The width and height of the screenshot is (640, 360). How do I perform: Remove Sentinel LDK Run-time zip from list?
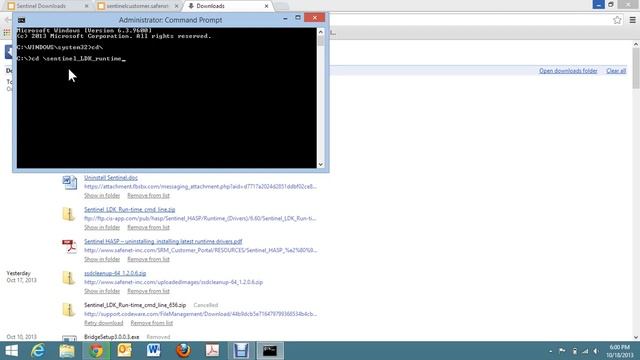click(x=148, y=227)
